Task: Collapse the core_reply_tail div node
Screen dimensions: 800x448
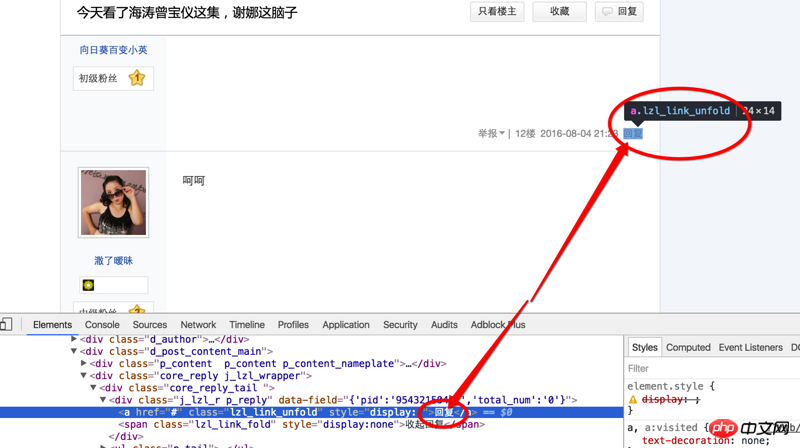Action: coord(93,388)
